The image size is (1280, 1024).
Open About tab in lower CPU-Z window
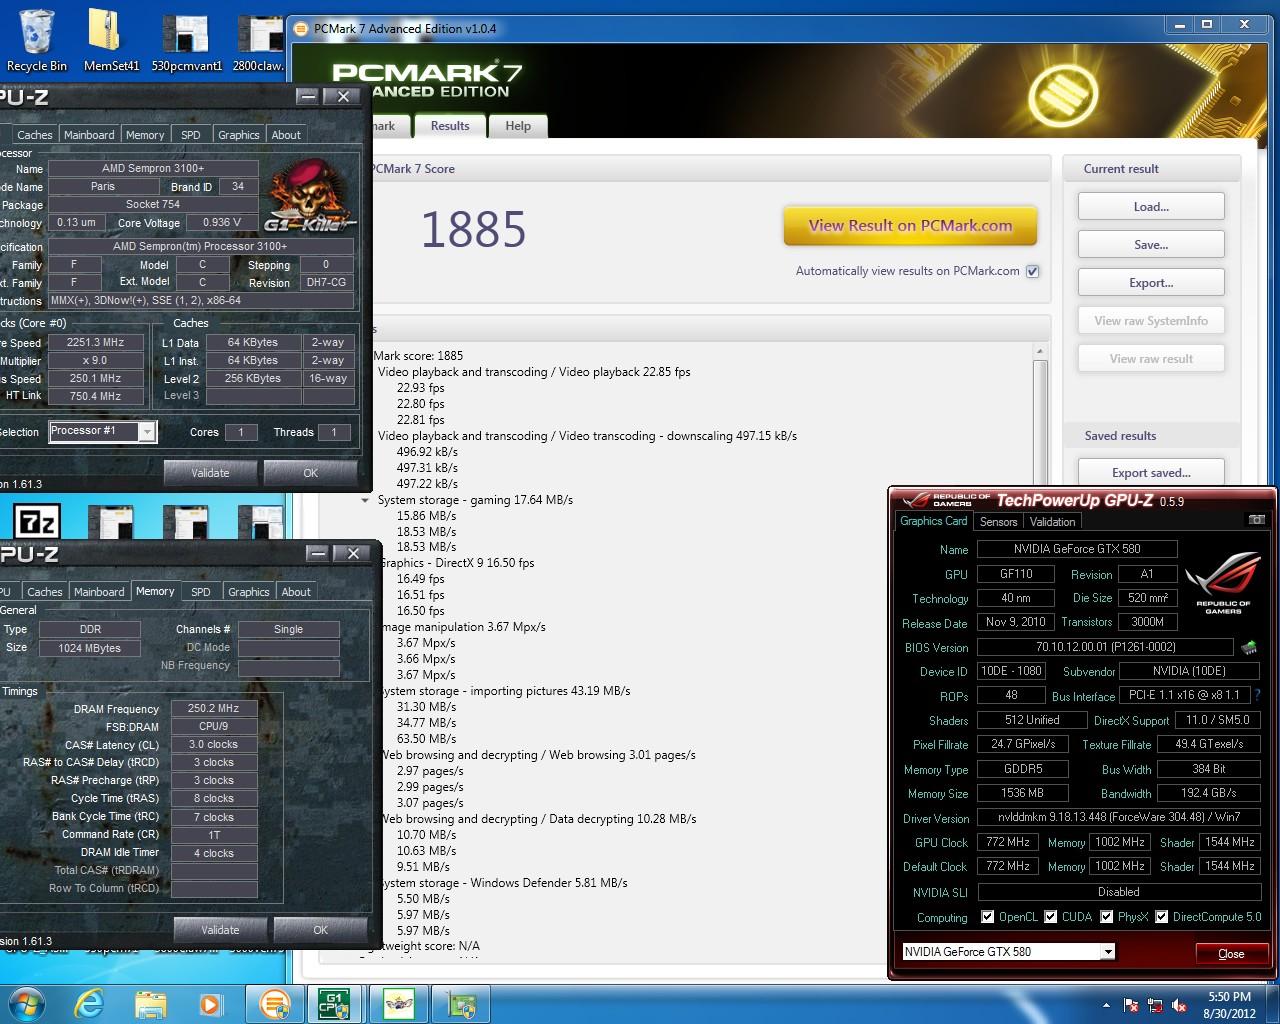(x=296, y=592)
